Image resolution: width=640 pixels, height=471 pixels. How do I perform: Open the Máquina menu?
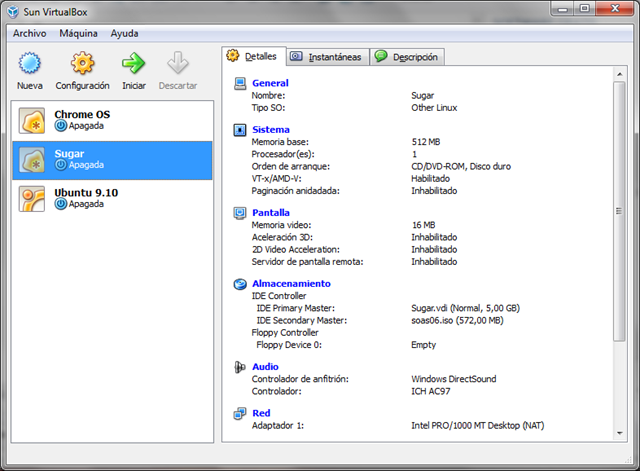(78, 33)
